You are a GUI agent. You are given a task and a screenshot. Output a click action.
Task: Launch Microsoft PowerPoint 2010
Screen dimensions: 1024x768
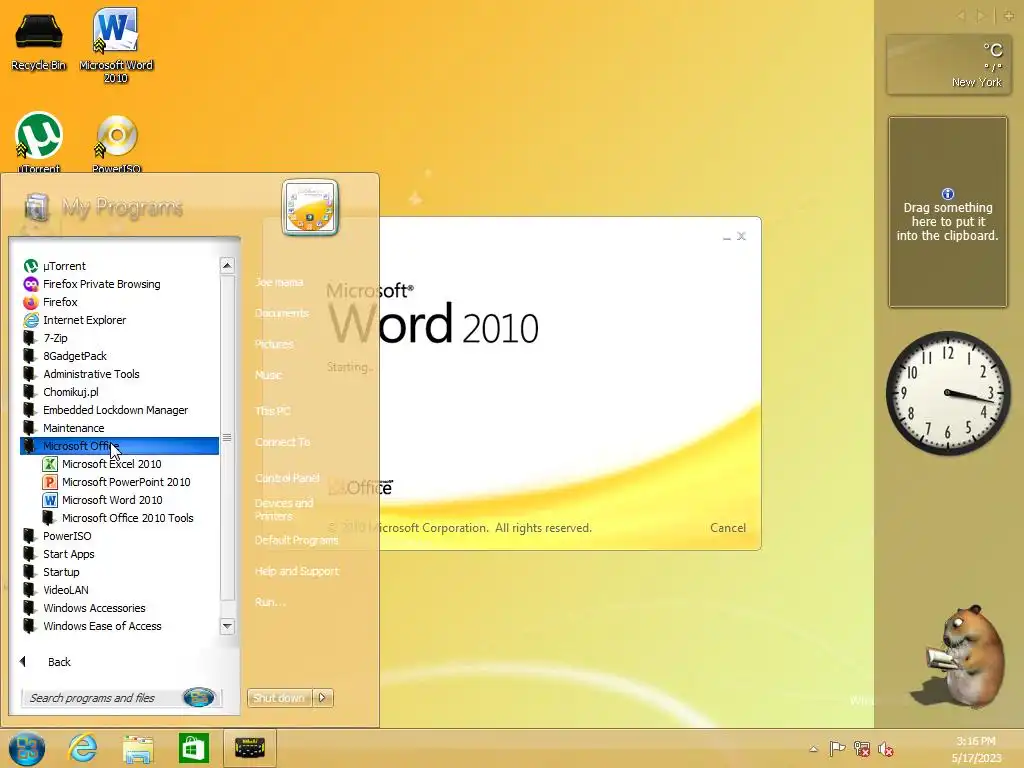pos(126,482)
